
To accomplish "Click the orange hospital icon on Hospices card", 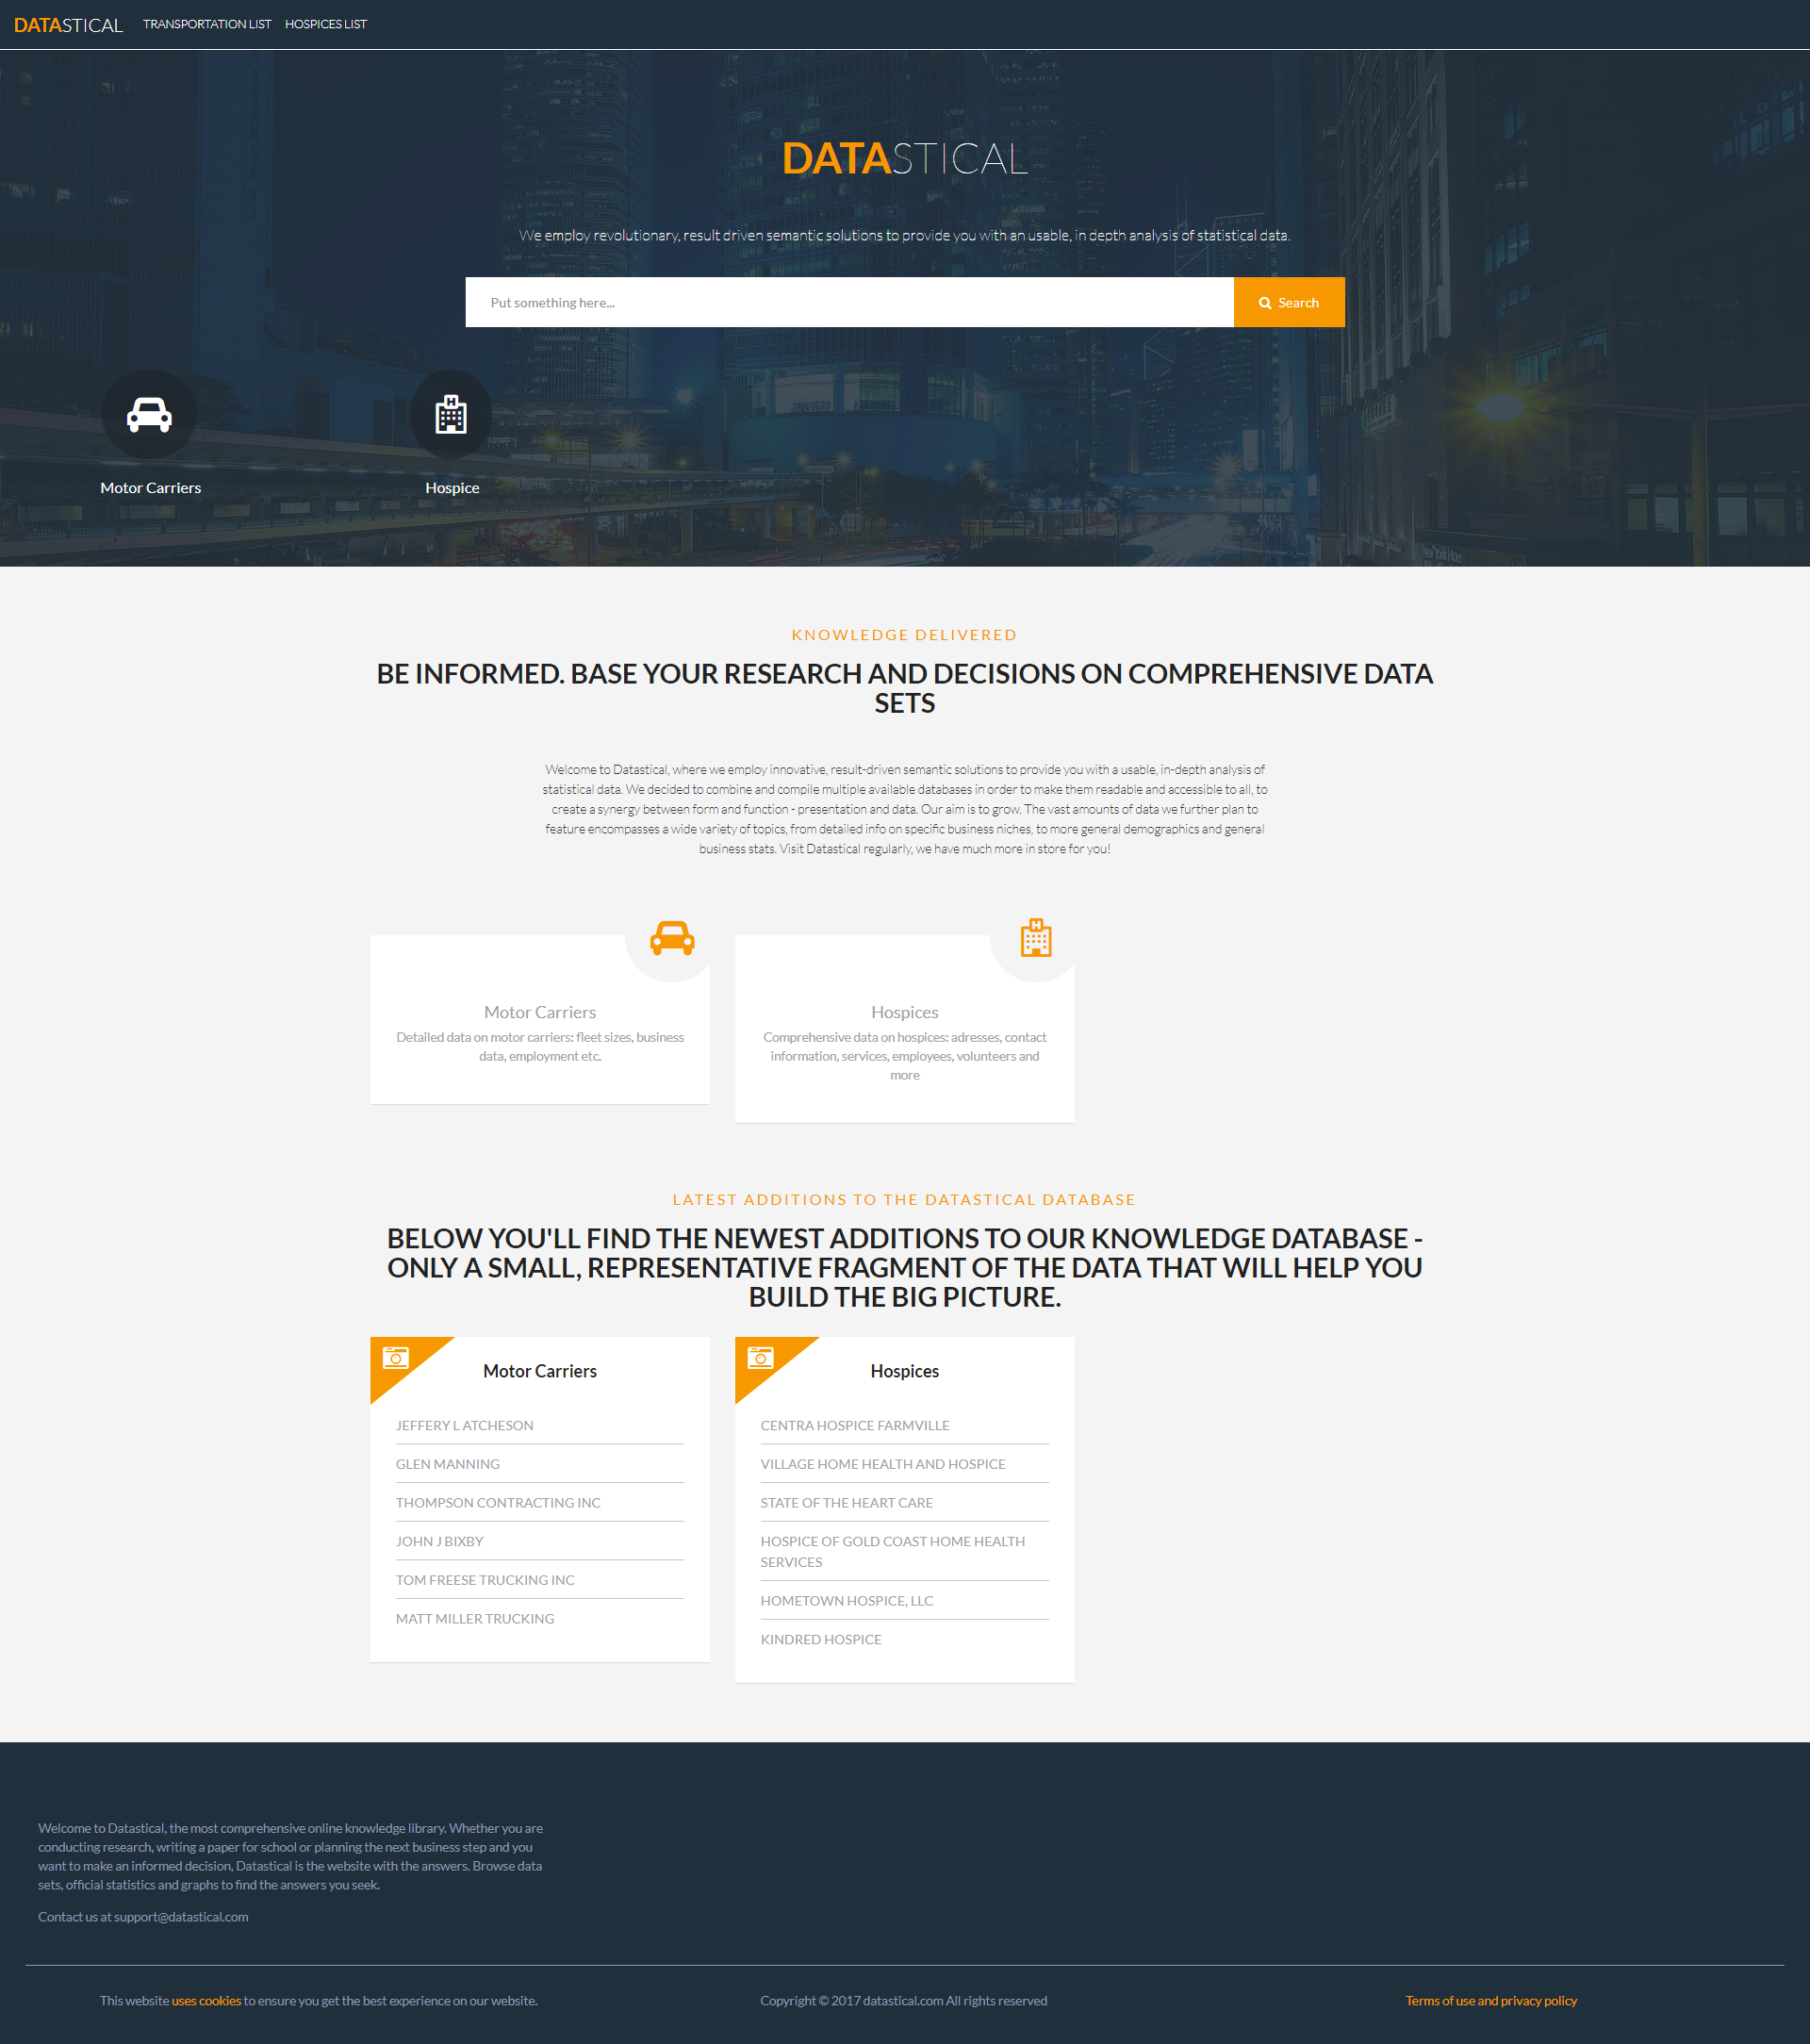I will point(1036,938).
